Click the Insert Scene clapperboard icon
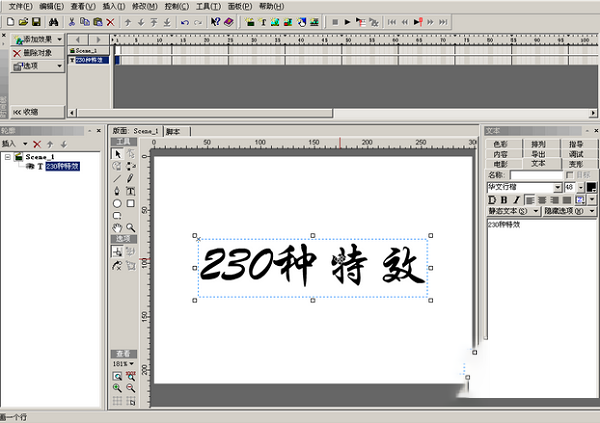 pos(250,22)
